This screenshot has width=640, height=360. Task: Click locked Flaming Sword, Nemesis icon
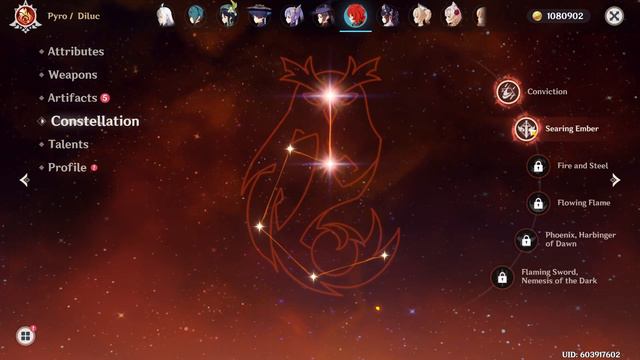coord(502,278)
